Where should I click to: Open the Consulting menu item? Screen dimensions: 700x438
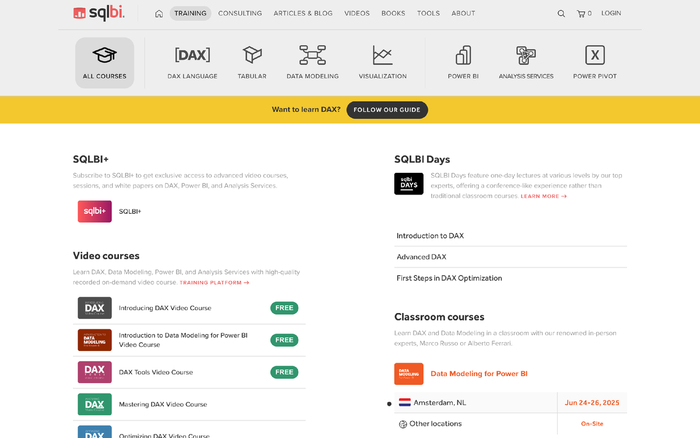[240, 14]
